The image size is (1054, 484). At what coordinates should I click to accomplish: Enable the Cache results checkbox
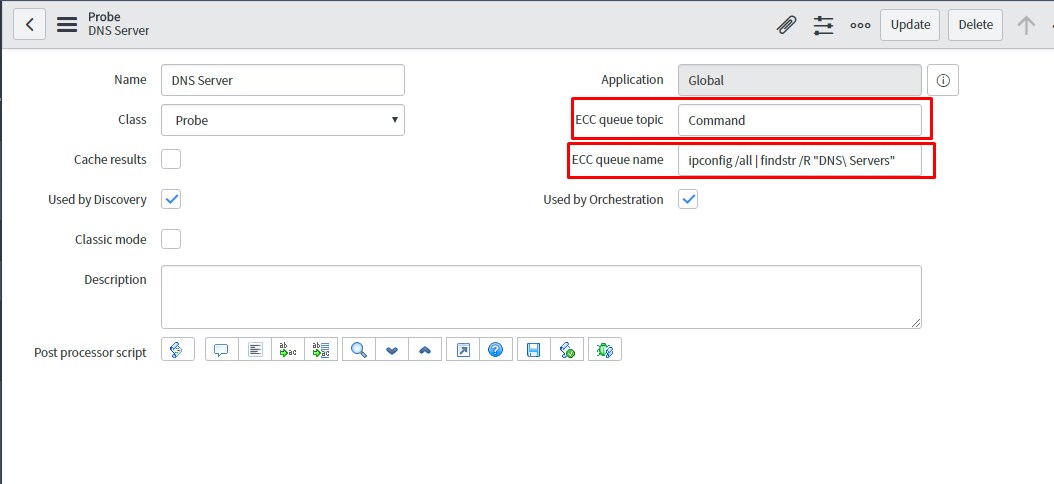click(171, 159)
